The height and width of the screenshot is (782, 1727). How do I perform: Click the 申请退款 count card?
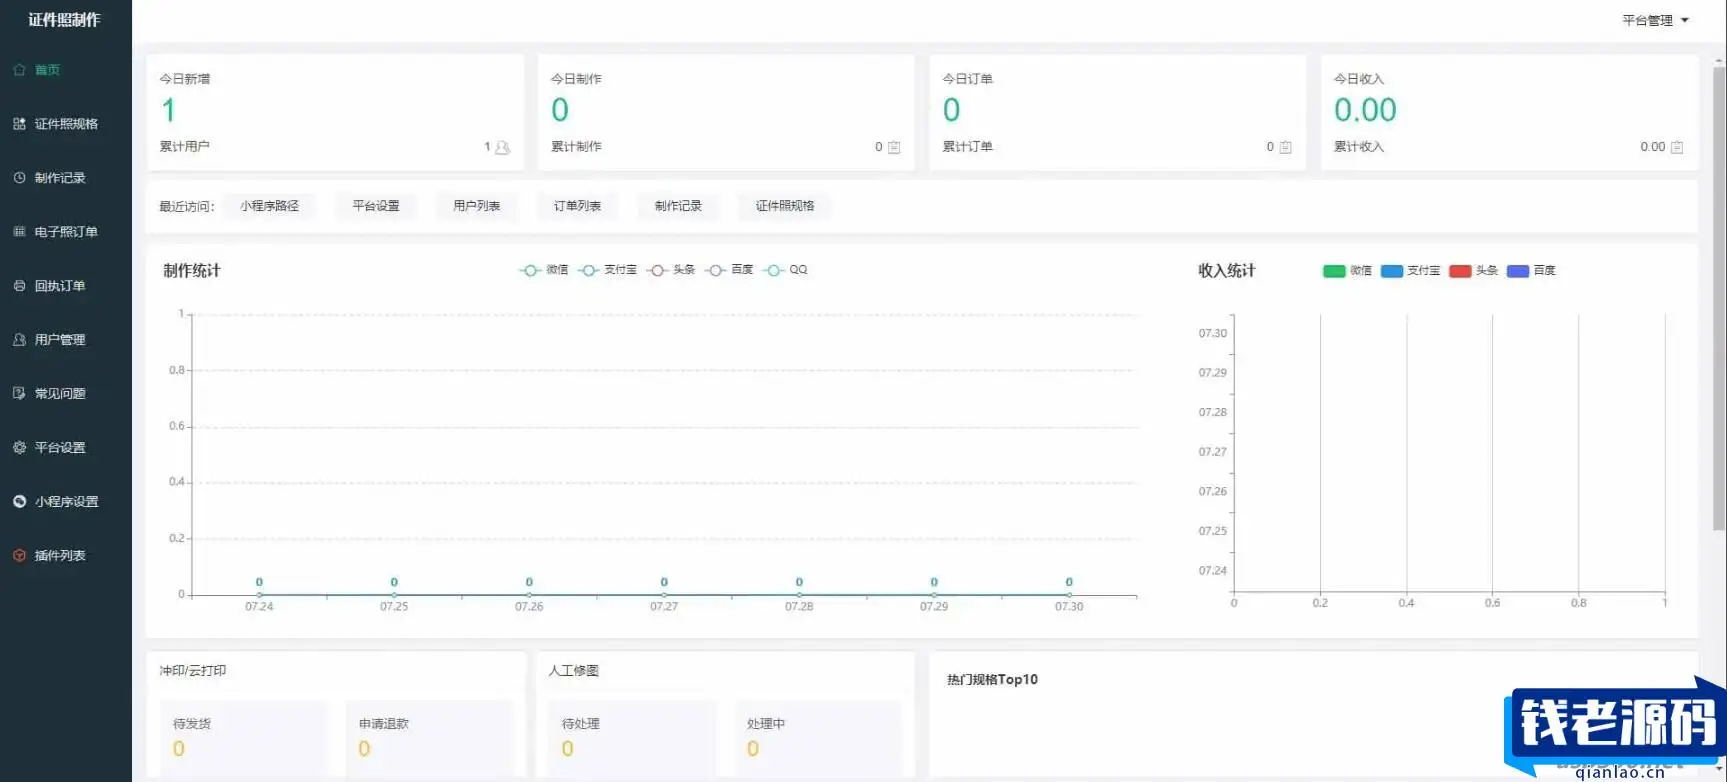[x=429, y=738]
